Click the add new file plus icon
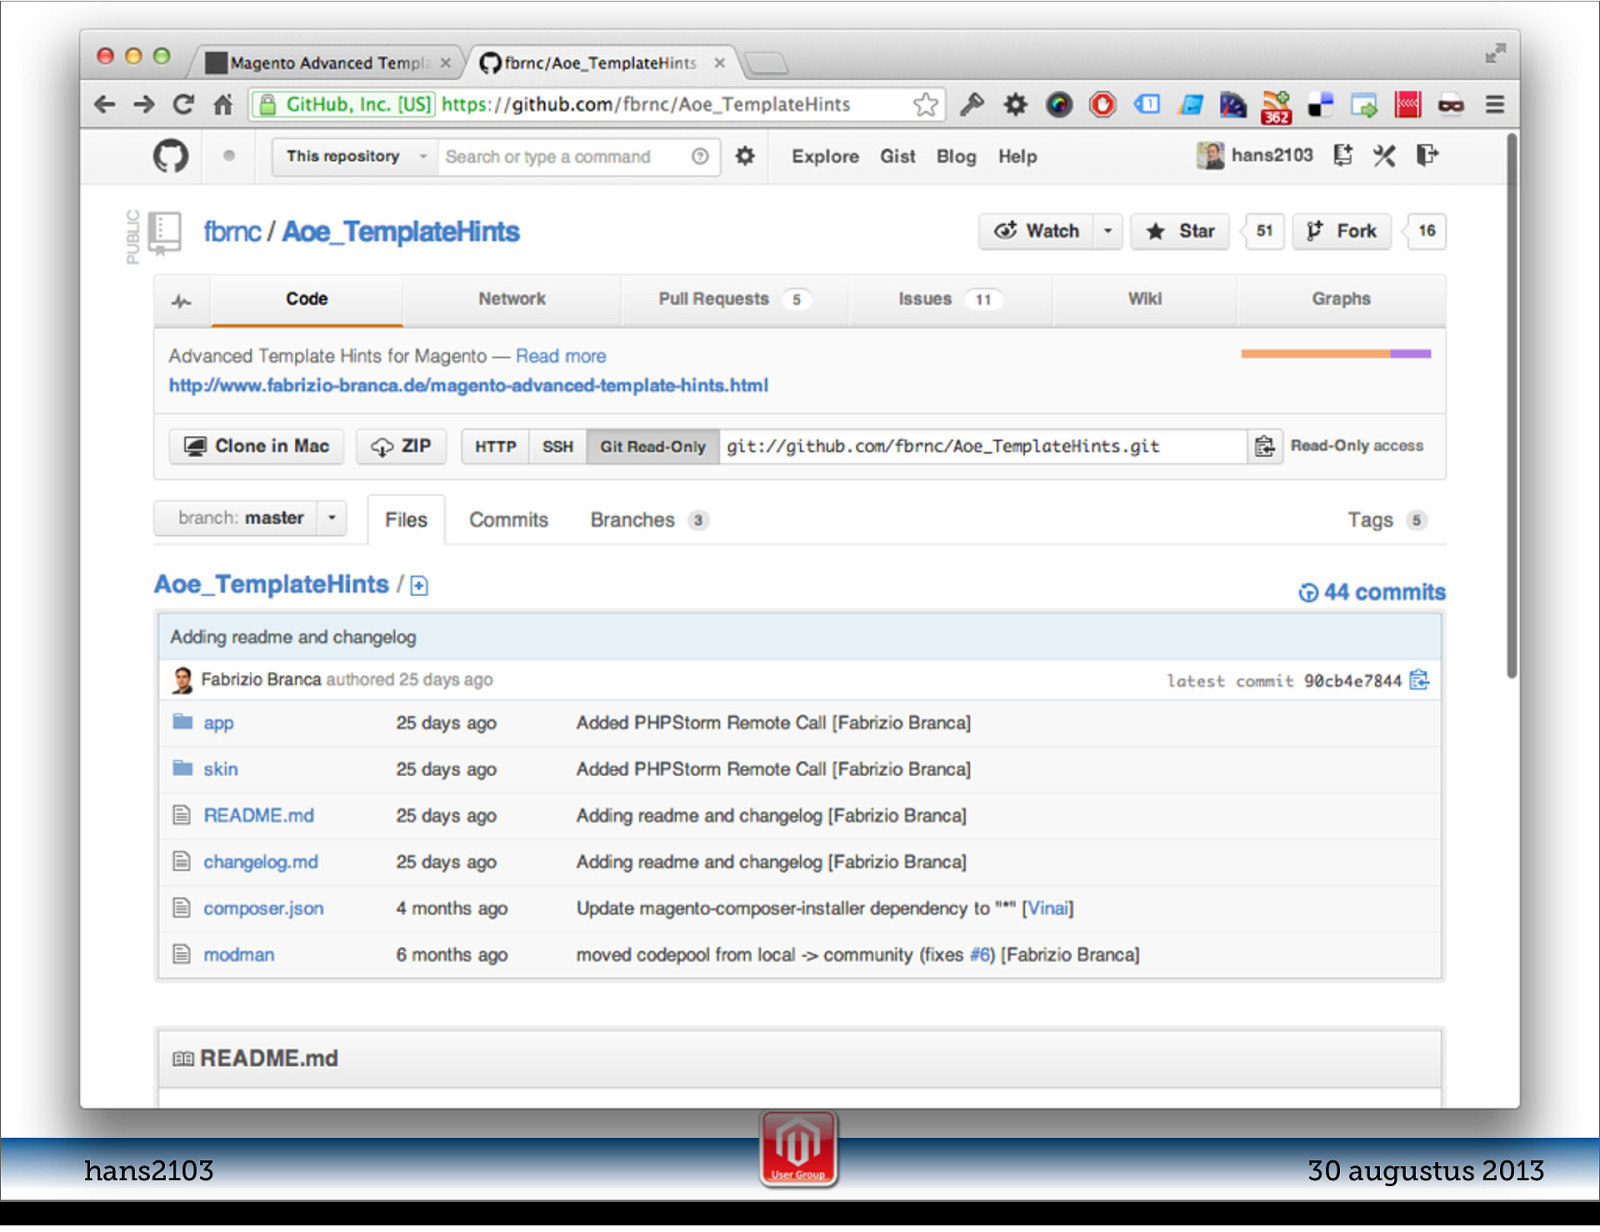This screenshot has width=1600, height=1232. (419, 586)
